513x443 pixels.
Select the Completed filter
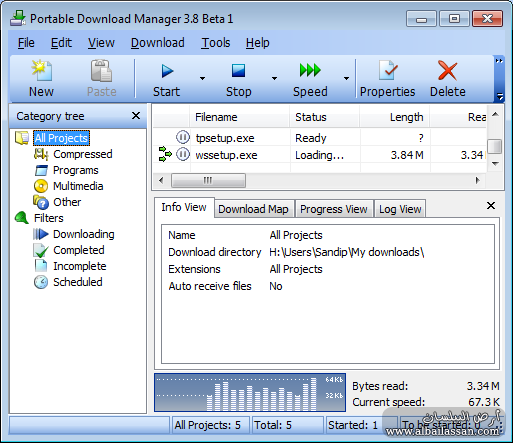coord(79,250)
